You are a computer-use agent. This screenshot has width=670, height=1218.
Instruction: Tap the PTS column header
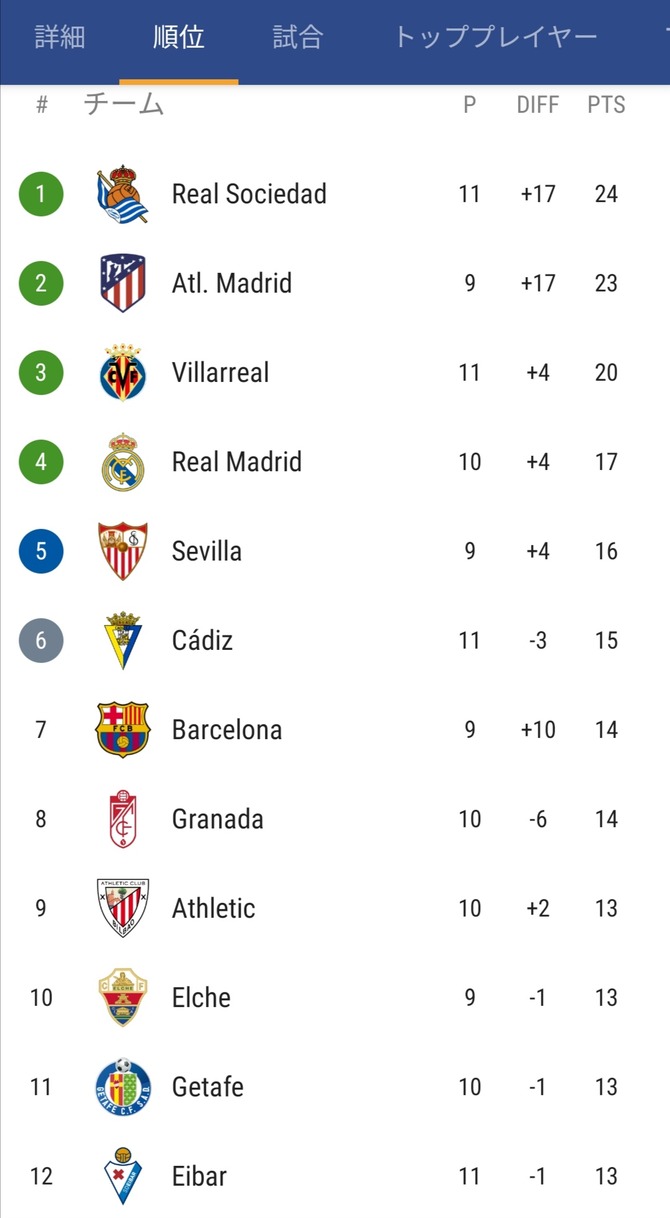[x=606, y=105]
